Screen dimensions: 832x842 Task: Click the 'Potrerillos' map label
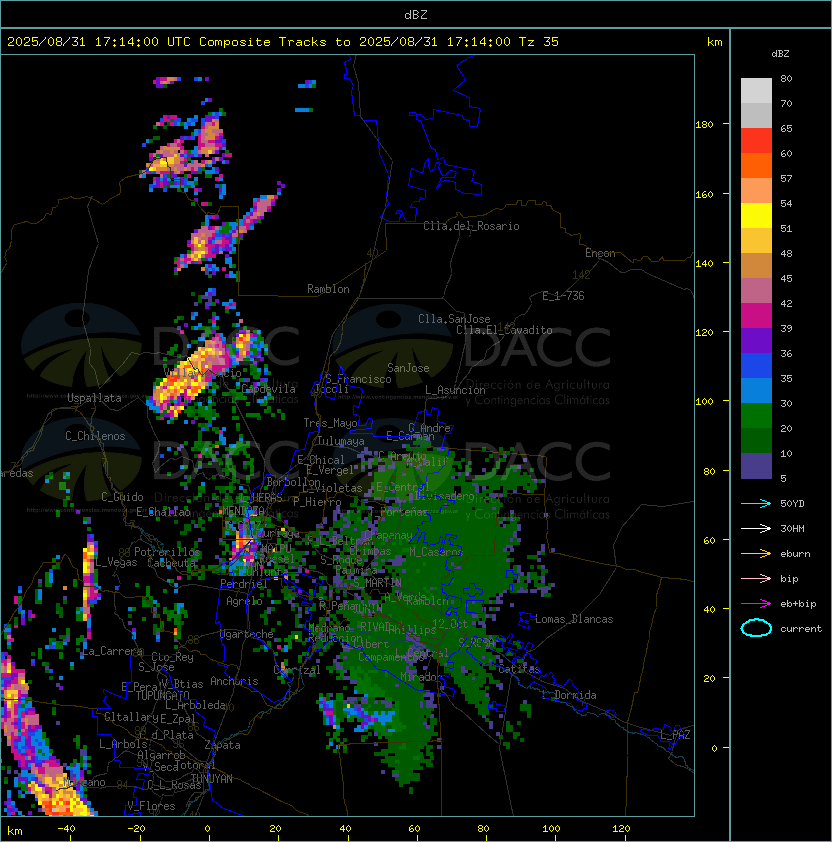[x=167, y=552]
